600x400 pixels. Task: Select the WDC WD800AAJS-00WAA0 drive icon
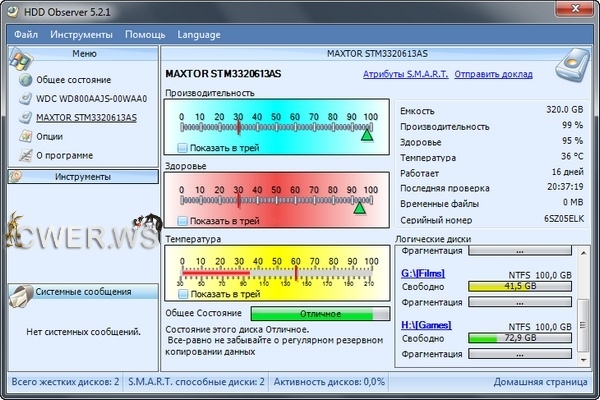pyautogui.click(x=25, y=99)
